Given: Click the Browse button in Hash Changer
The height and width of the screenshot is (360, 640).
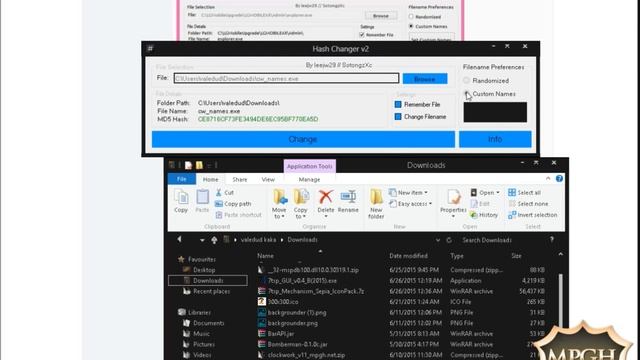Looking at the screenshot, I should [425, 79].
